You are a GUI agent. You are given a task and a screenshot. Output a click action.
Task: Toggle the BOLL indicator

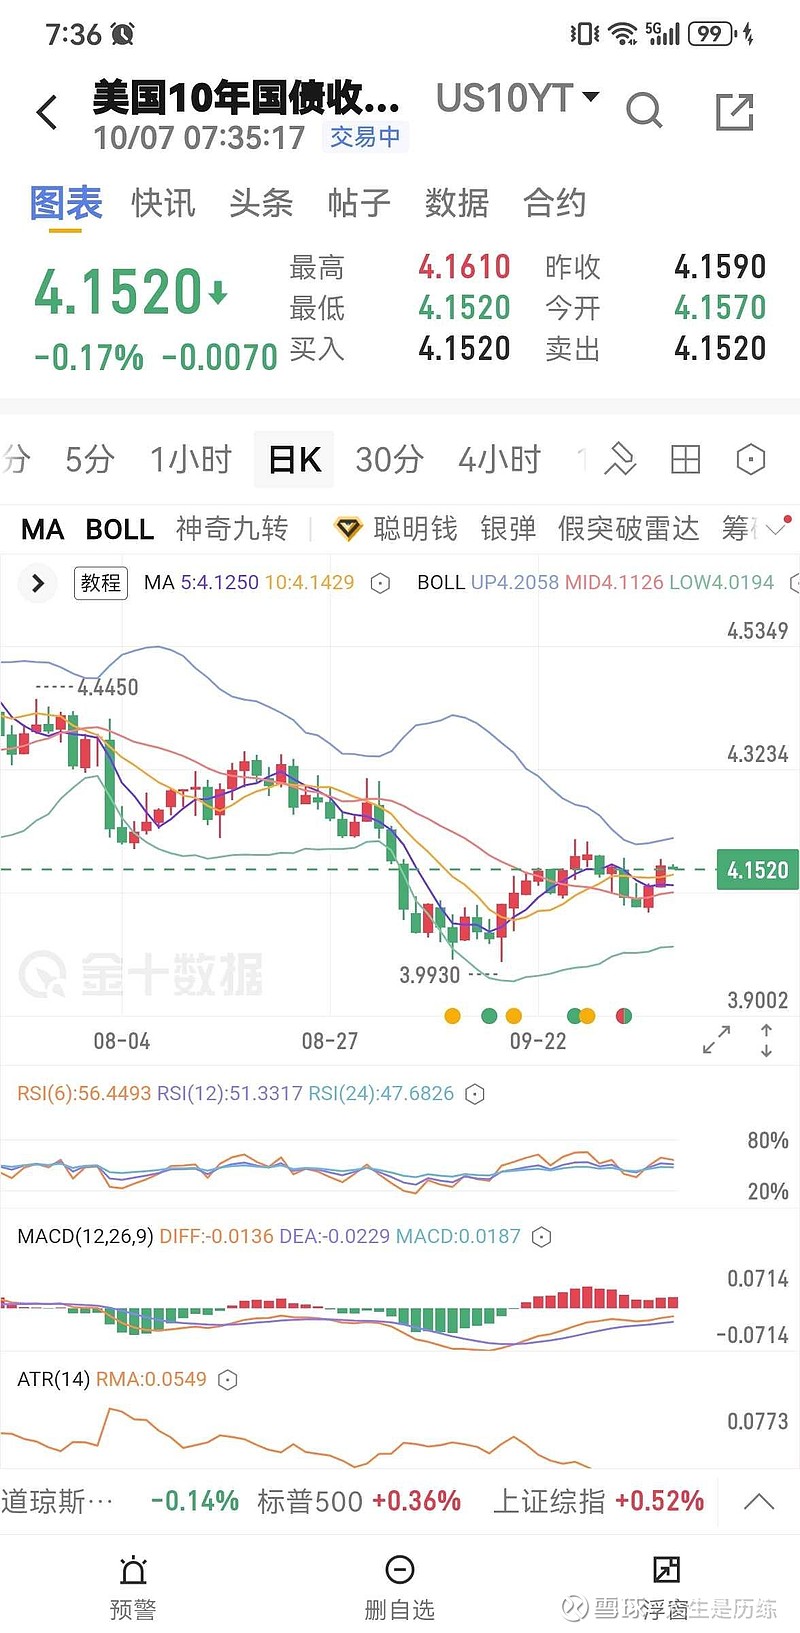pyautogui.click(x=120, y=529)
